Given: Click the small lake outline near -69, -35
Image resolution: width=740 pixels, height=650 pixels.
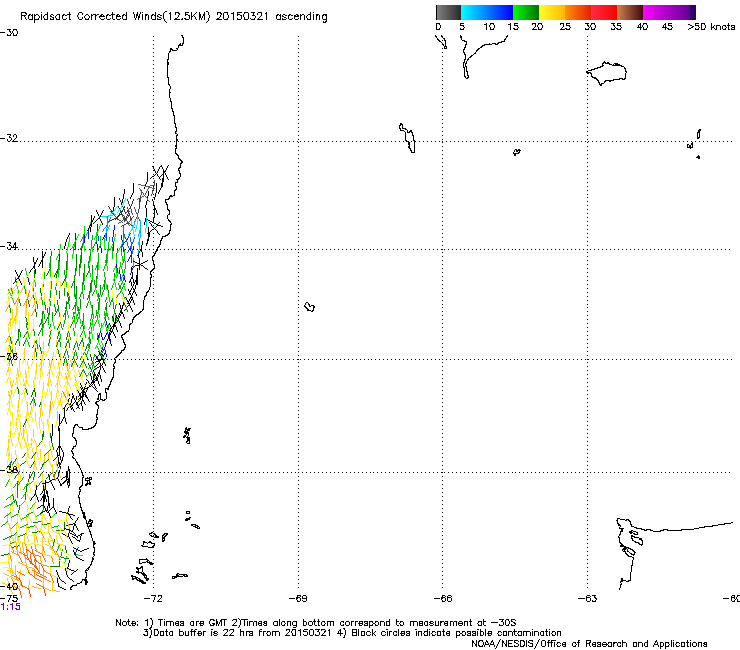Looking at the screenshot, I should (310, 307).
